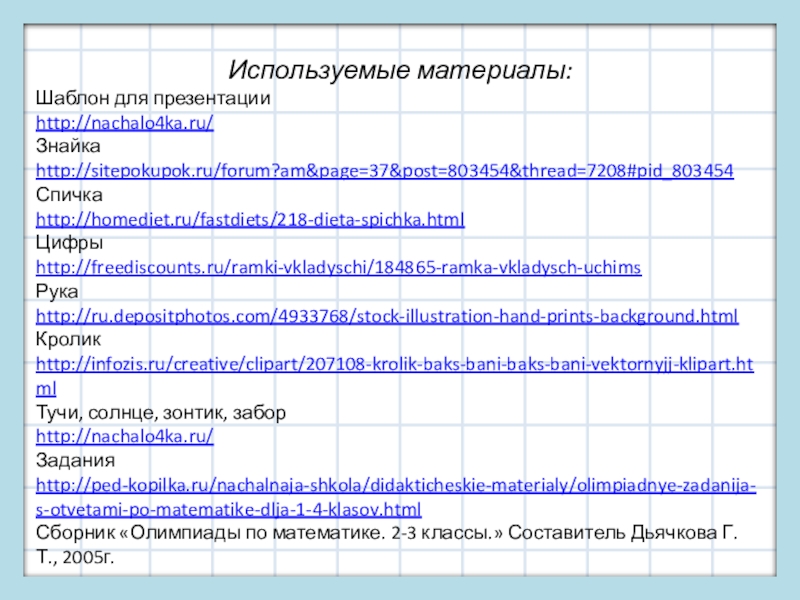Screen dimensions: 800x600
Task: Open the sitepokupok.ru forum link
Action: pos(385,171)
